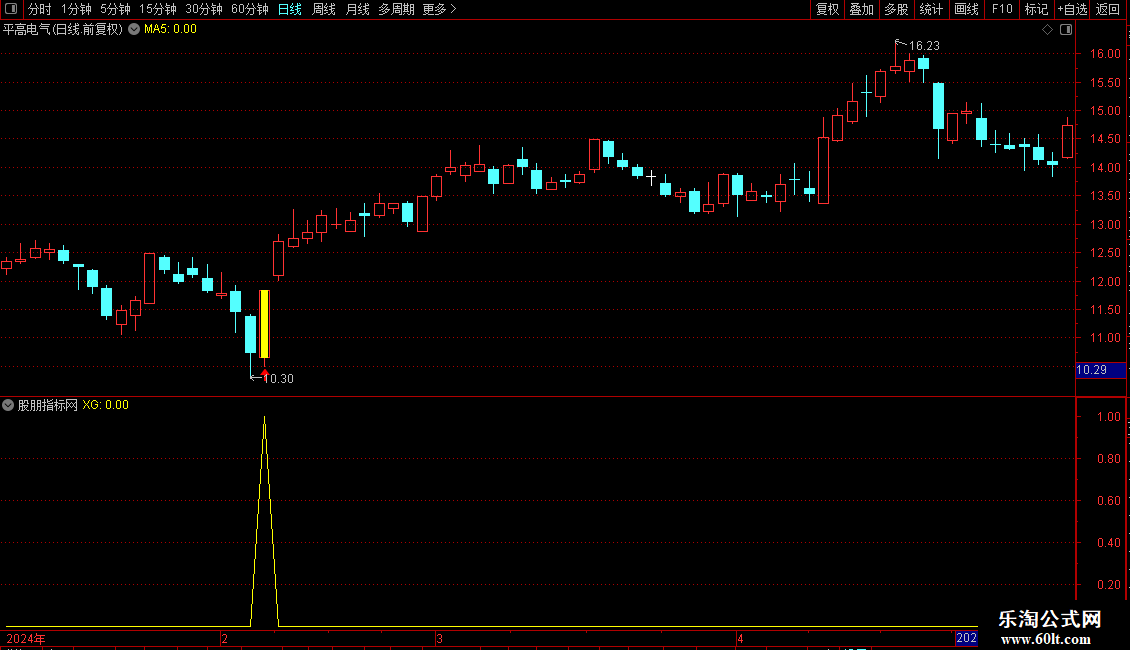Click the 平高电气(日线.前复权) title
This screenshot has height=650, width=1130.
pyautogui.click(x=63, y=30)
